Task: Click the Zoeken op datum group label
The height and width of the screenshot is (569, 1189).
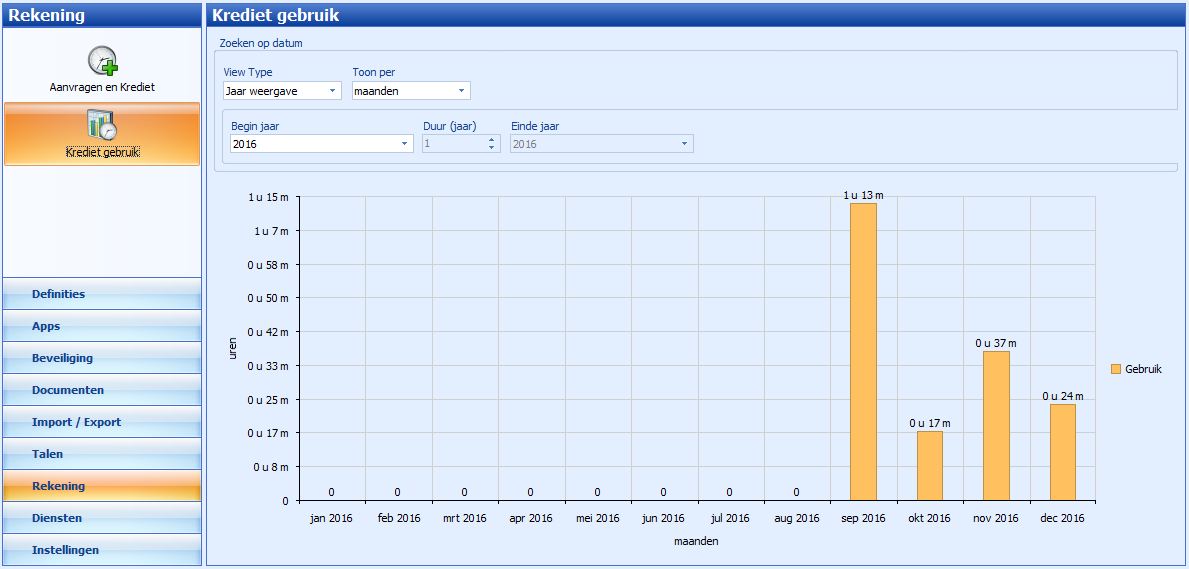Action: click(261, 43)
